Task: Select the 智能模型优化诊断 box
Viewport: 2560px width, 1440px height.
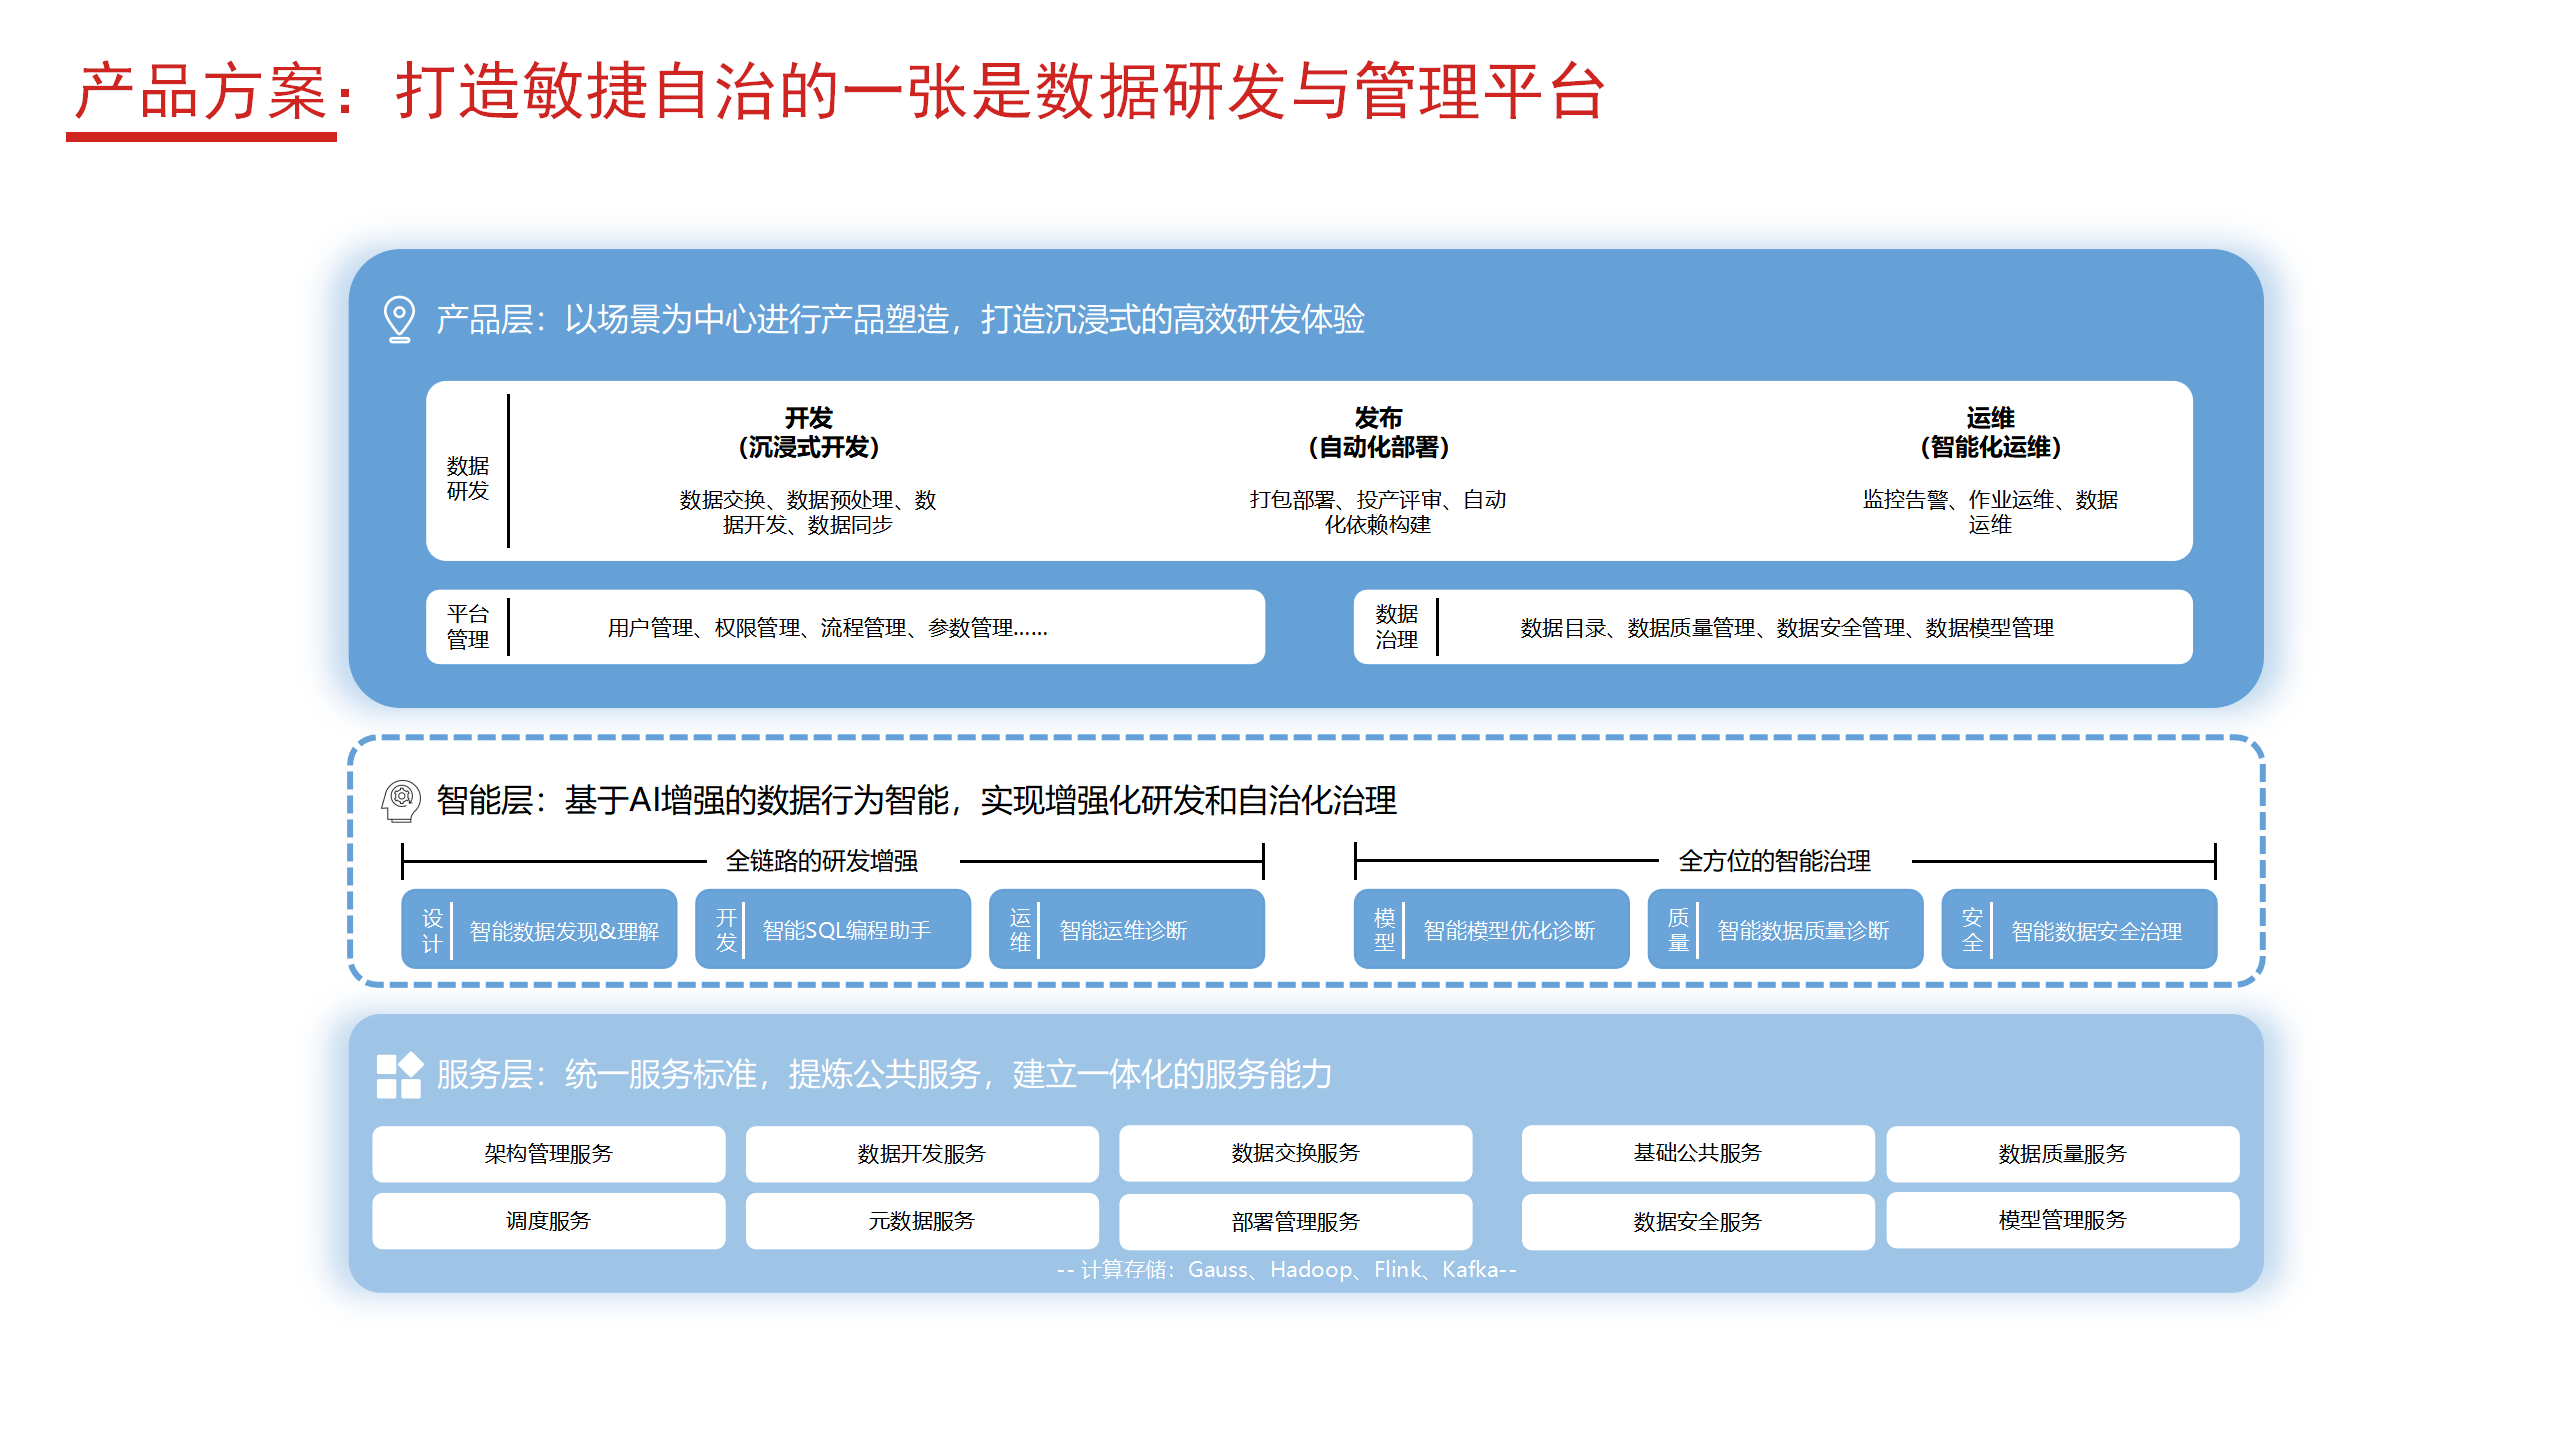Action: tap(1491, 929)
